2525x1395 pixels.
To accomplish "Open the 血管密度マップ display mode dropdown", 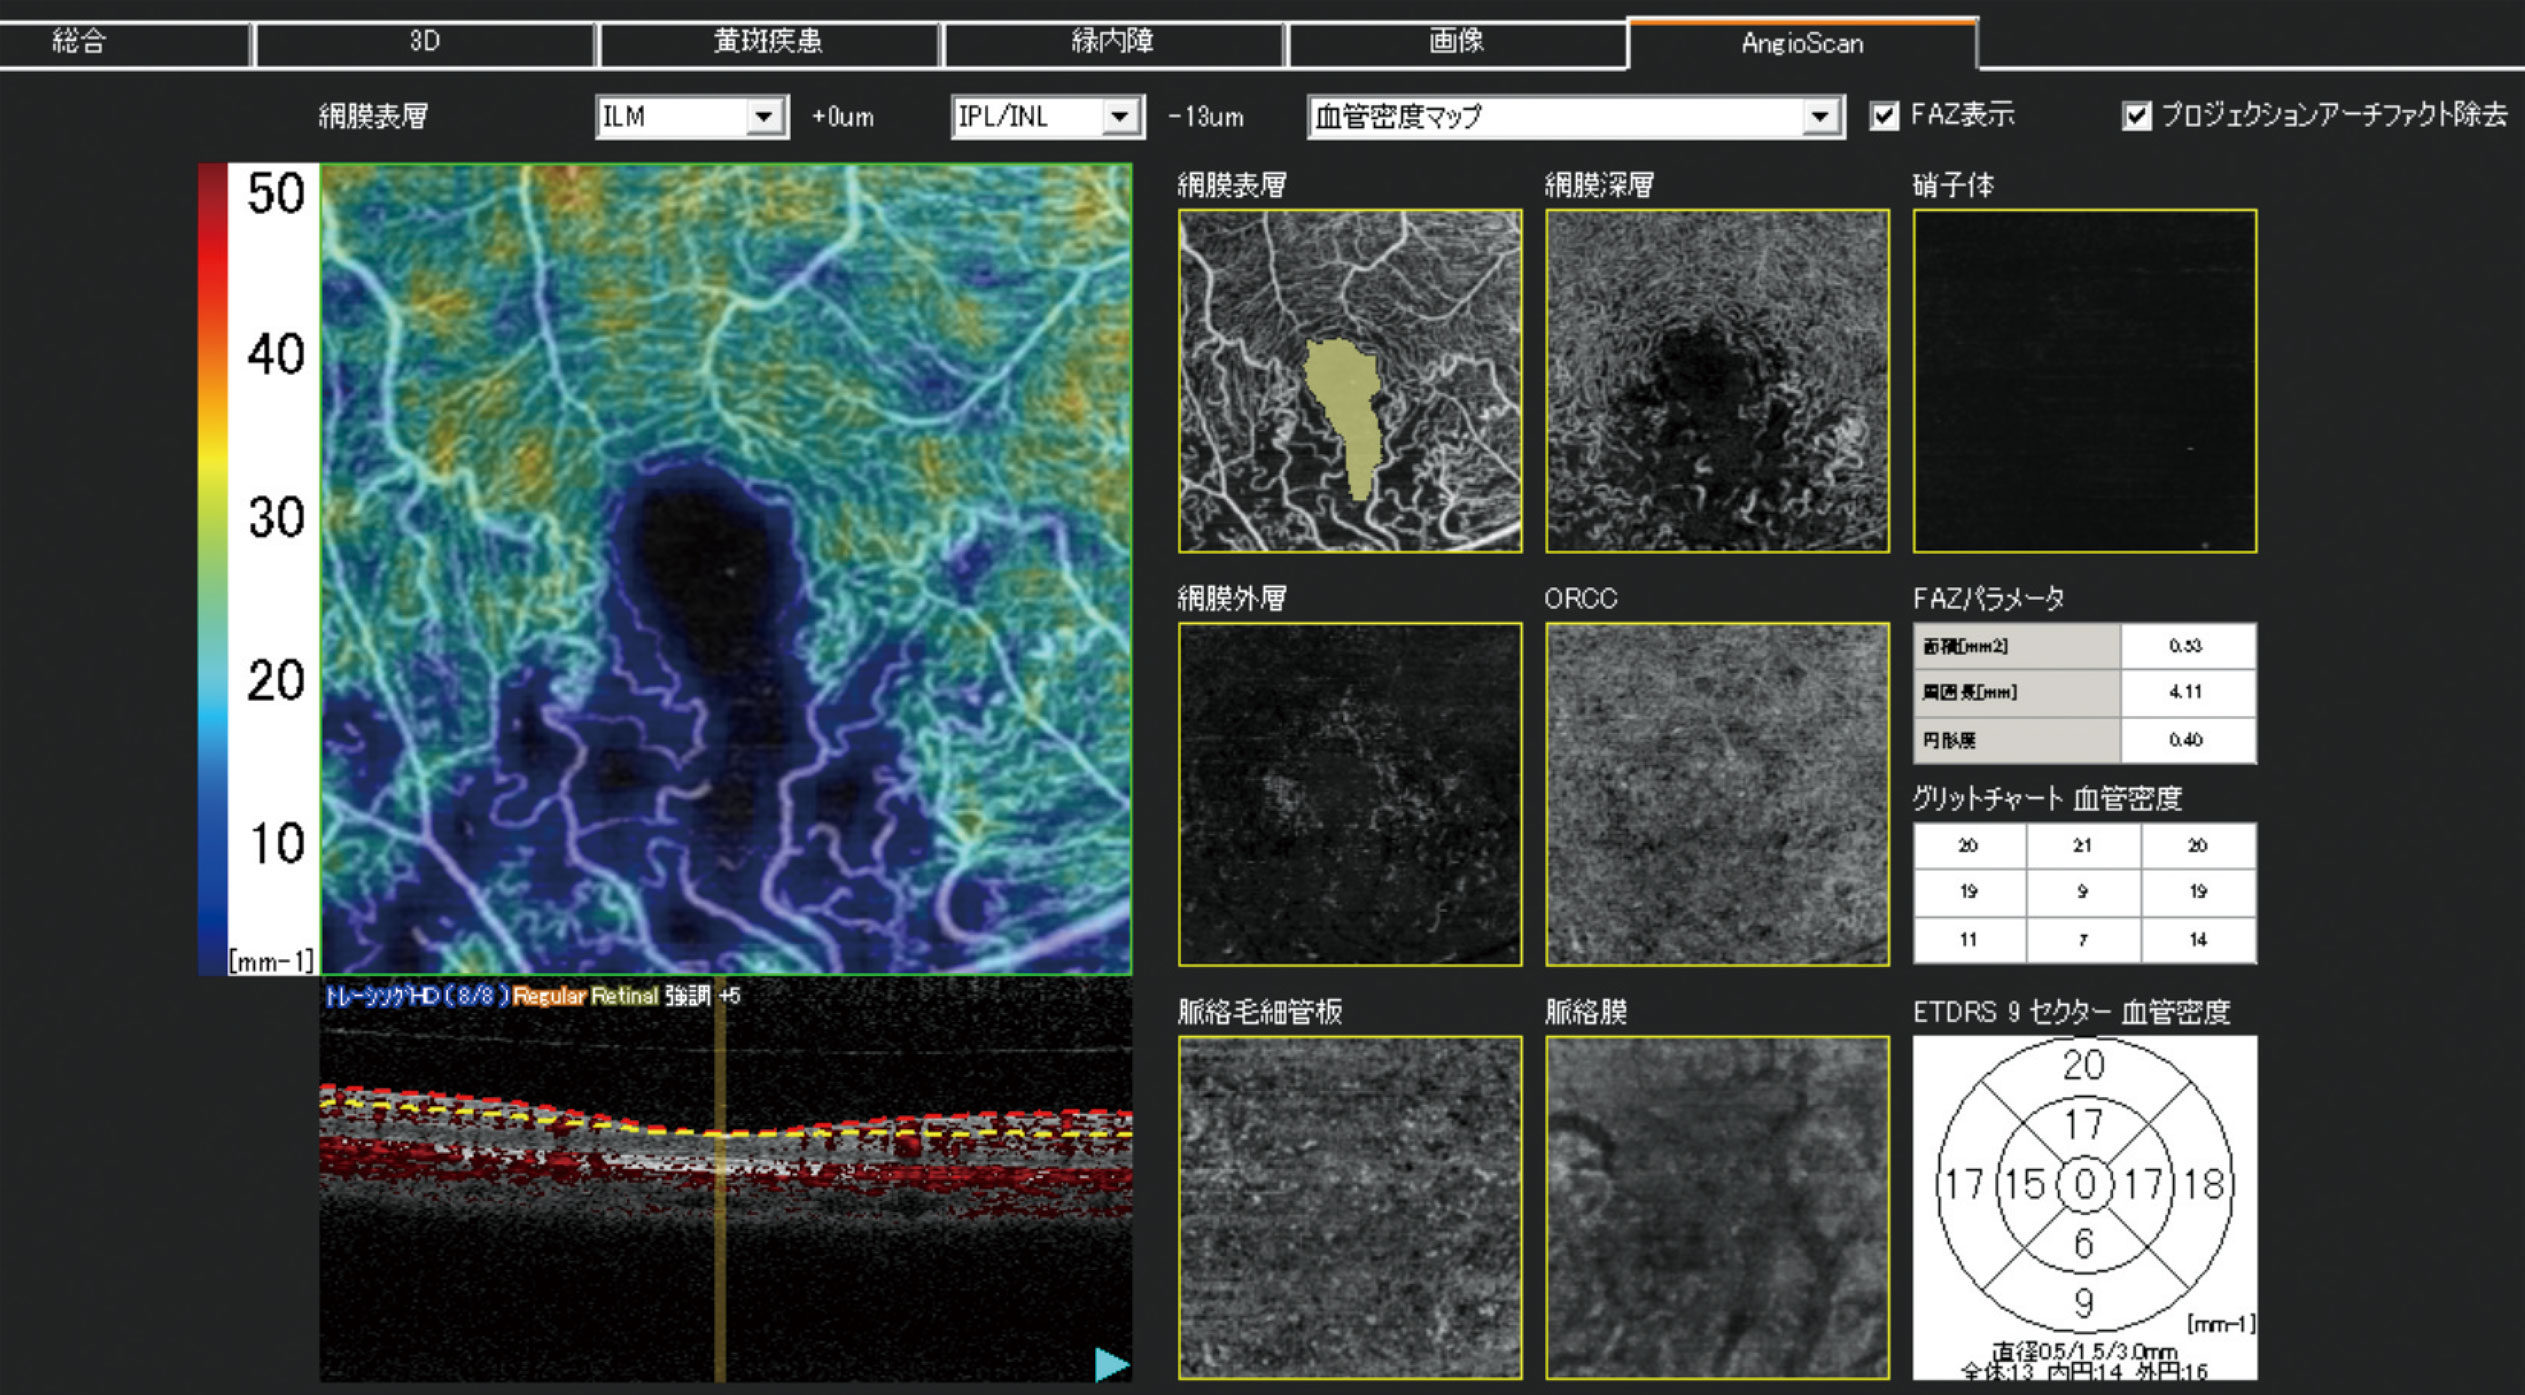I will pos(1820,117).
